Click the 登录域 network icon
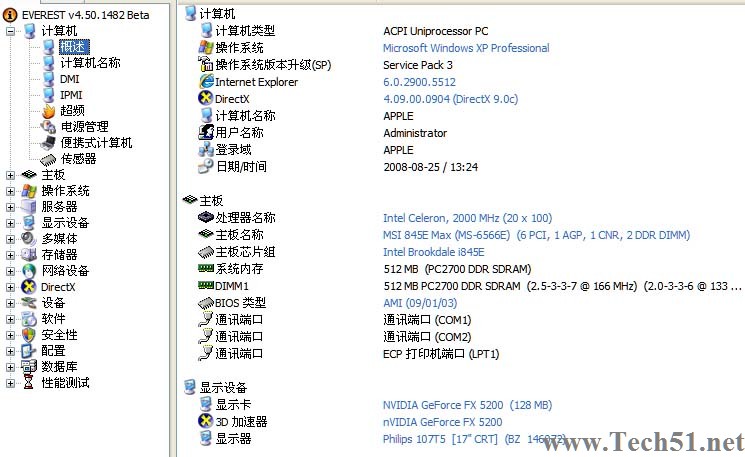Viewport: 745px width, 457px height. coord(206,150)
